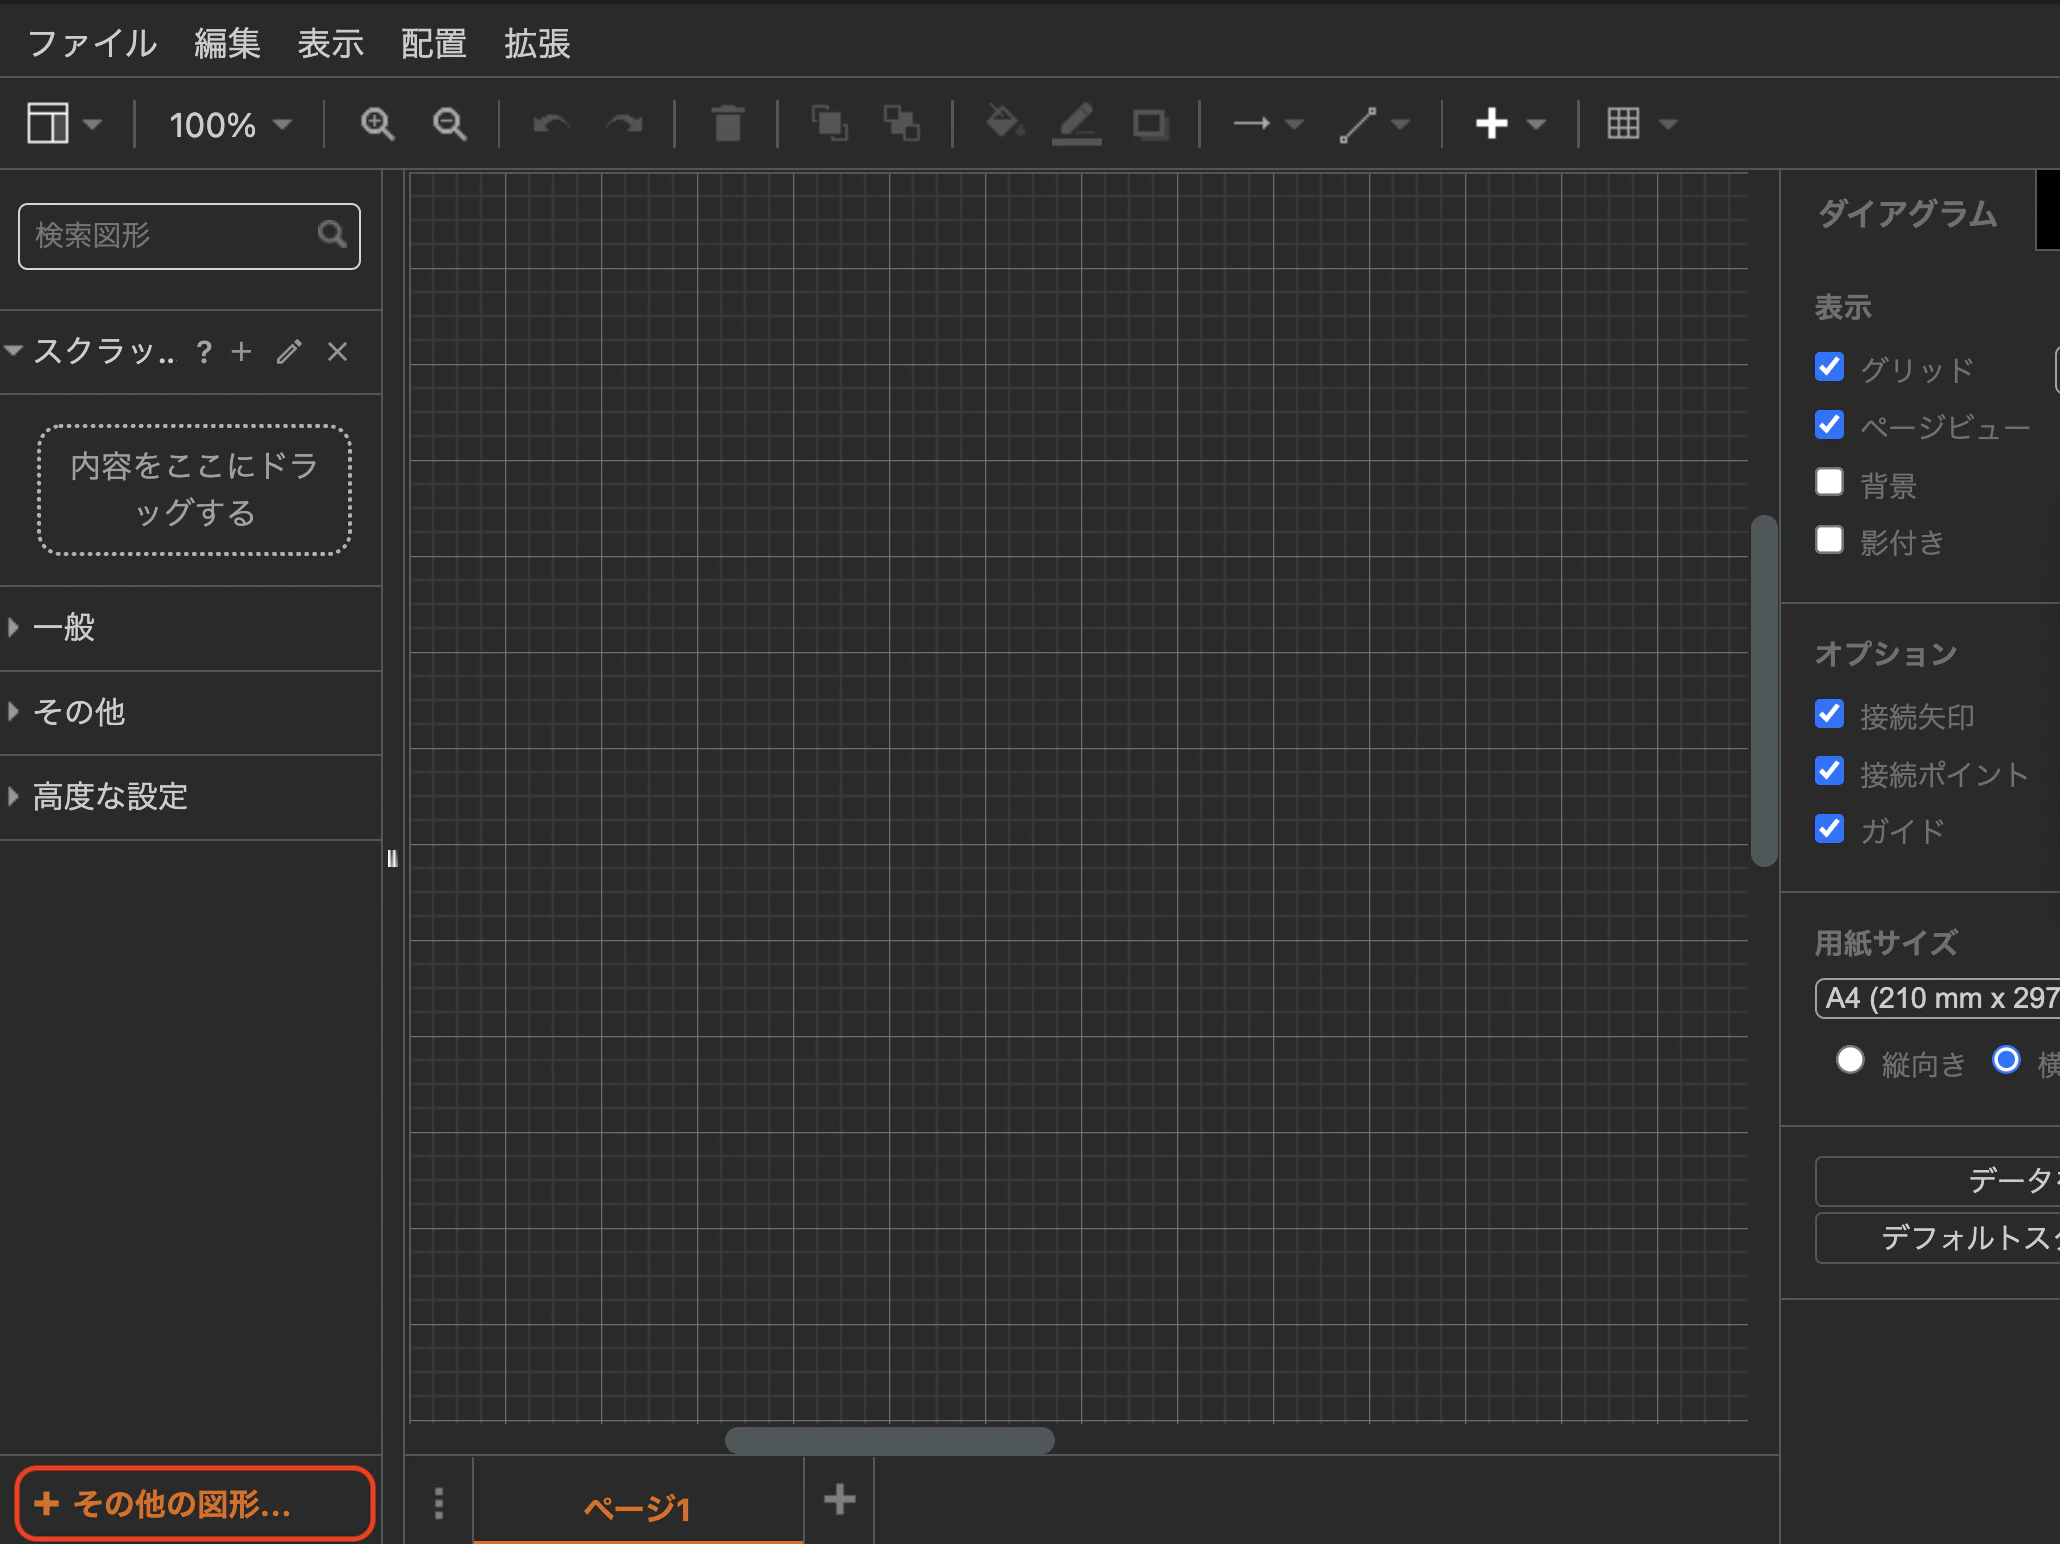Expand the 高度な設定 section
2060x1544 pixels.
(x=110, y=796)
